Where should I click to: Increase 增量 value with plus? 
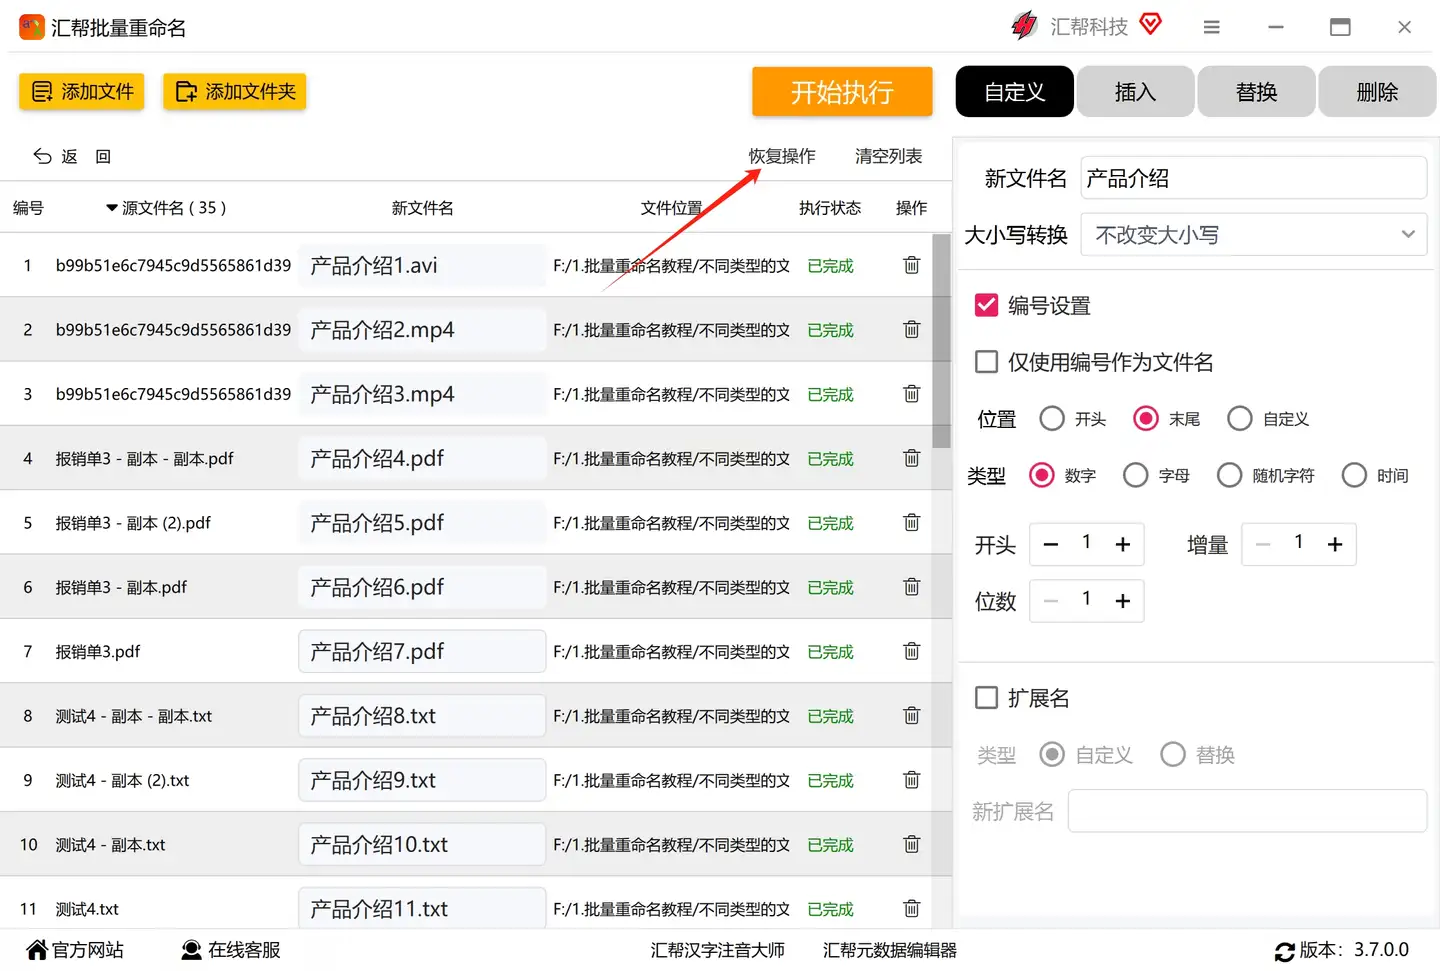click(x=1335, y=544)
